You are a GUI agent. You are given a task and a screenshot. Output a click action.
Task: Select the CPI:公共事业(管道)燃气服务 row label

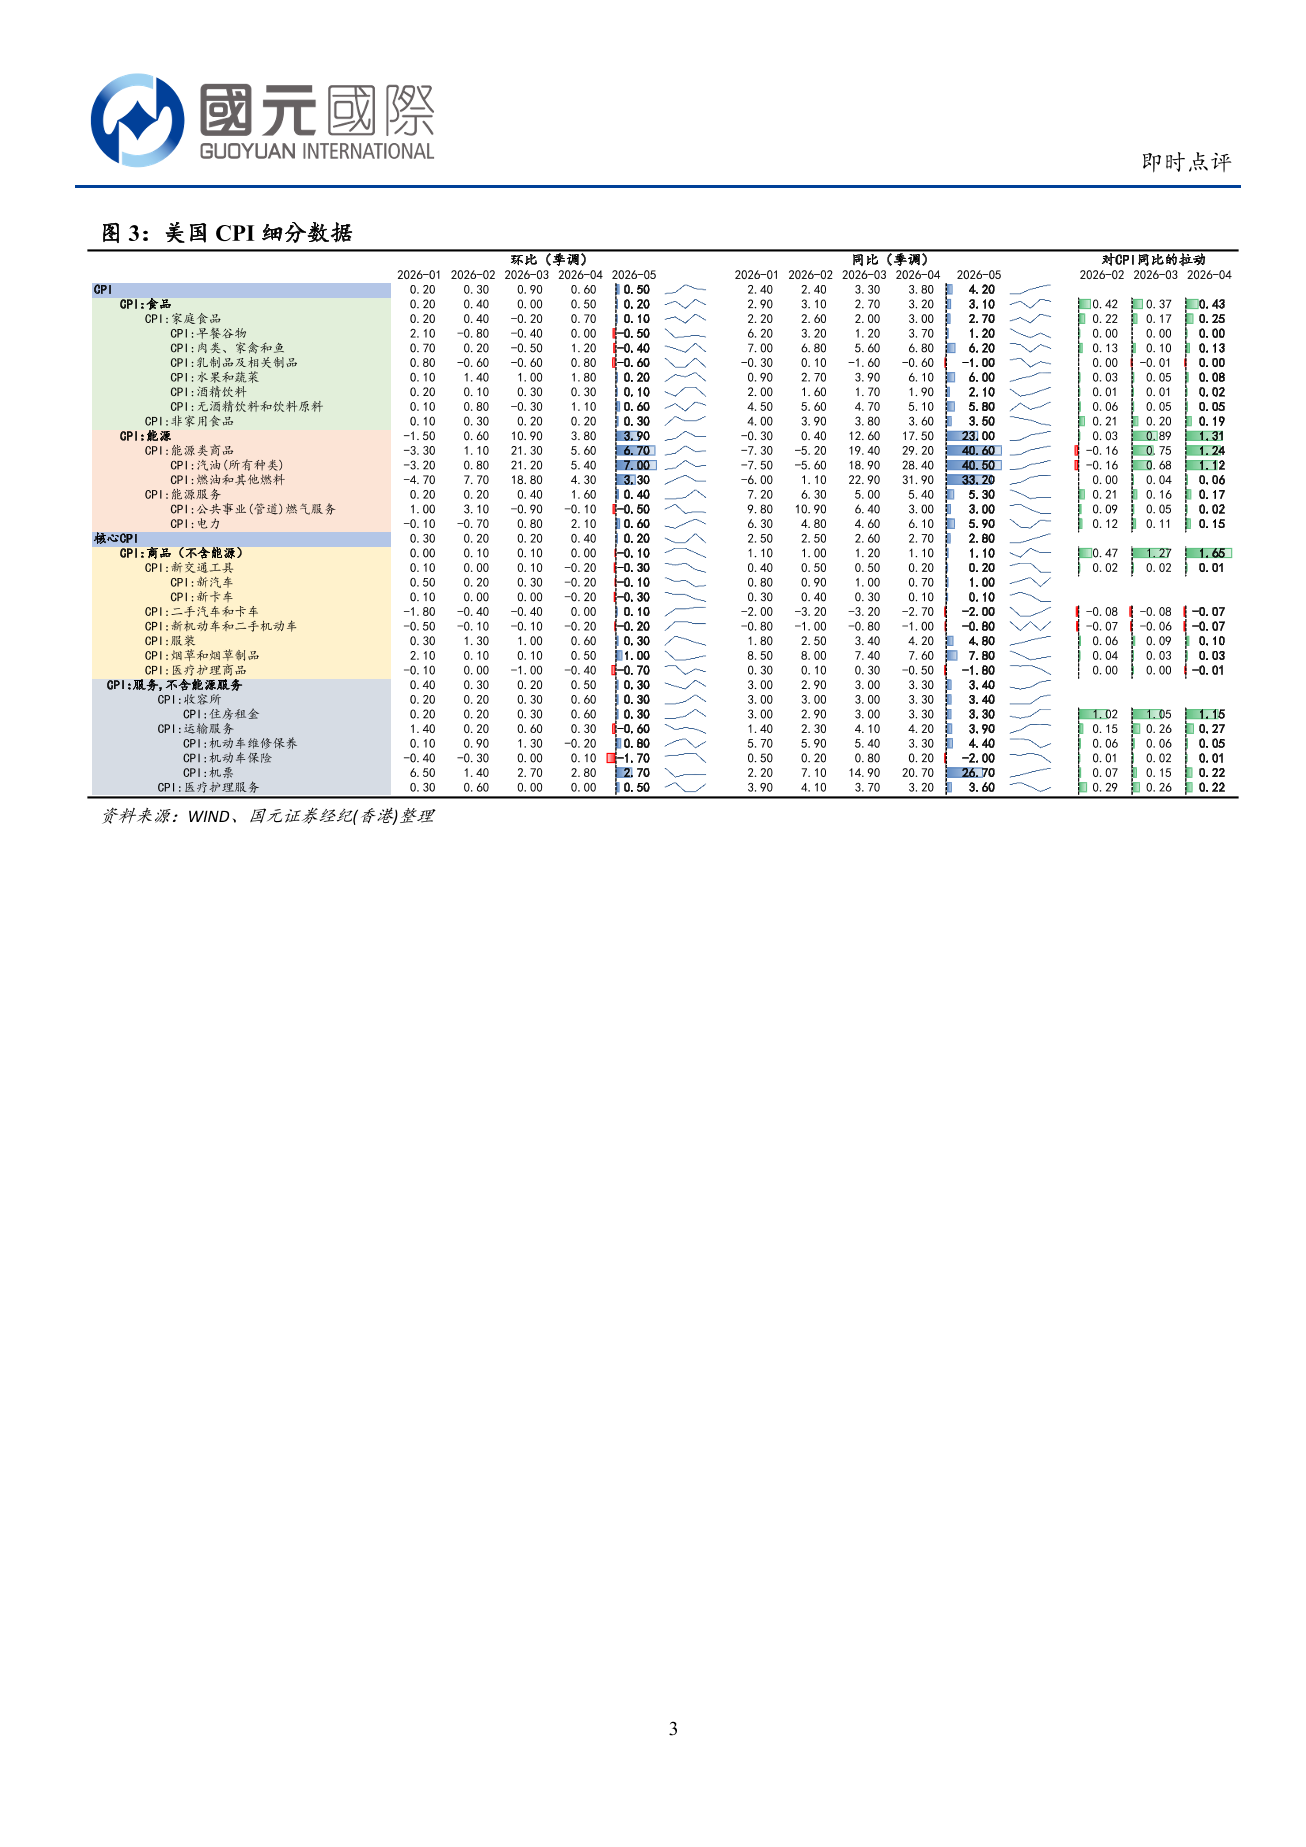[x=252, y=509]
